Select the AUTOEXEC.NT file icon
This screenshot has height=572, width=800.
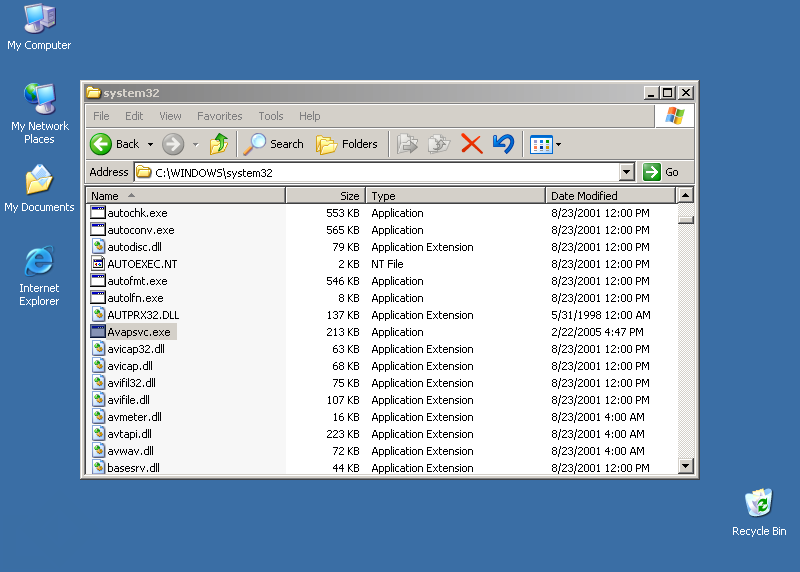click(98, 264)
